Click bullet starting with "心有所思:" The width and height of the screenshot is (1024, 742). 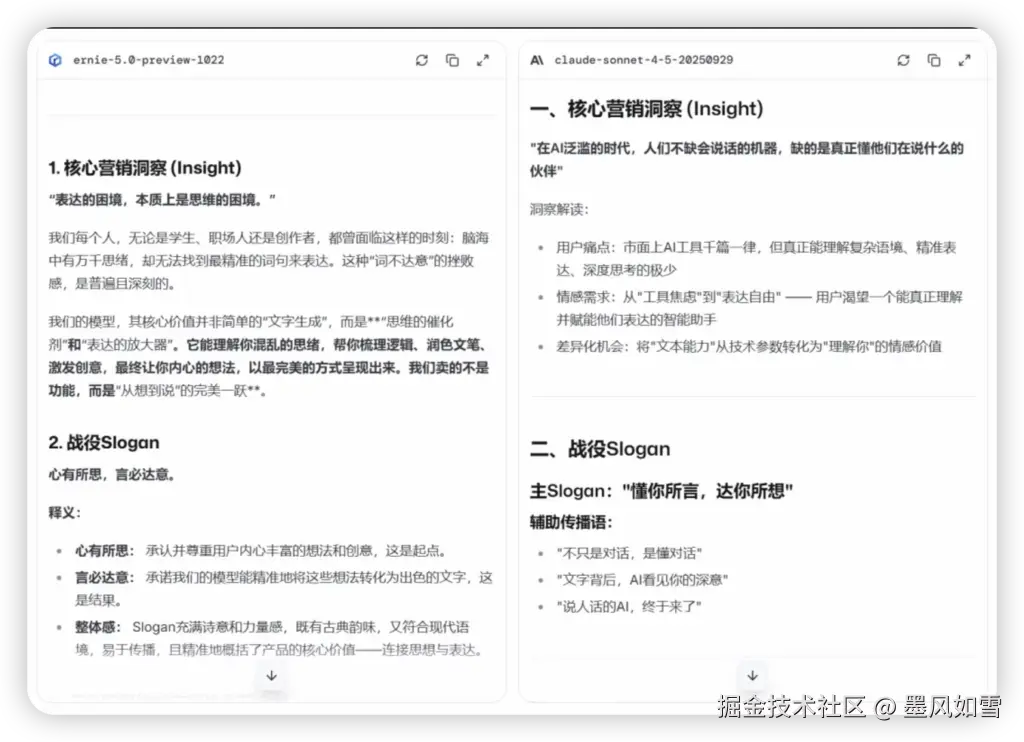(x=261, y=551)
